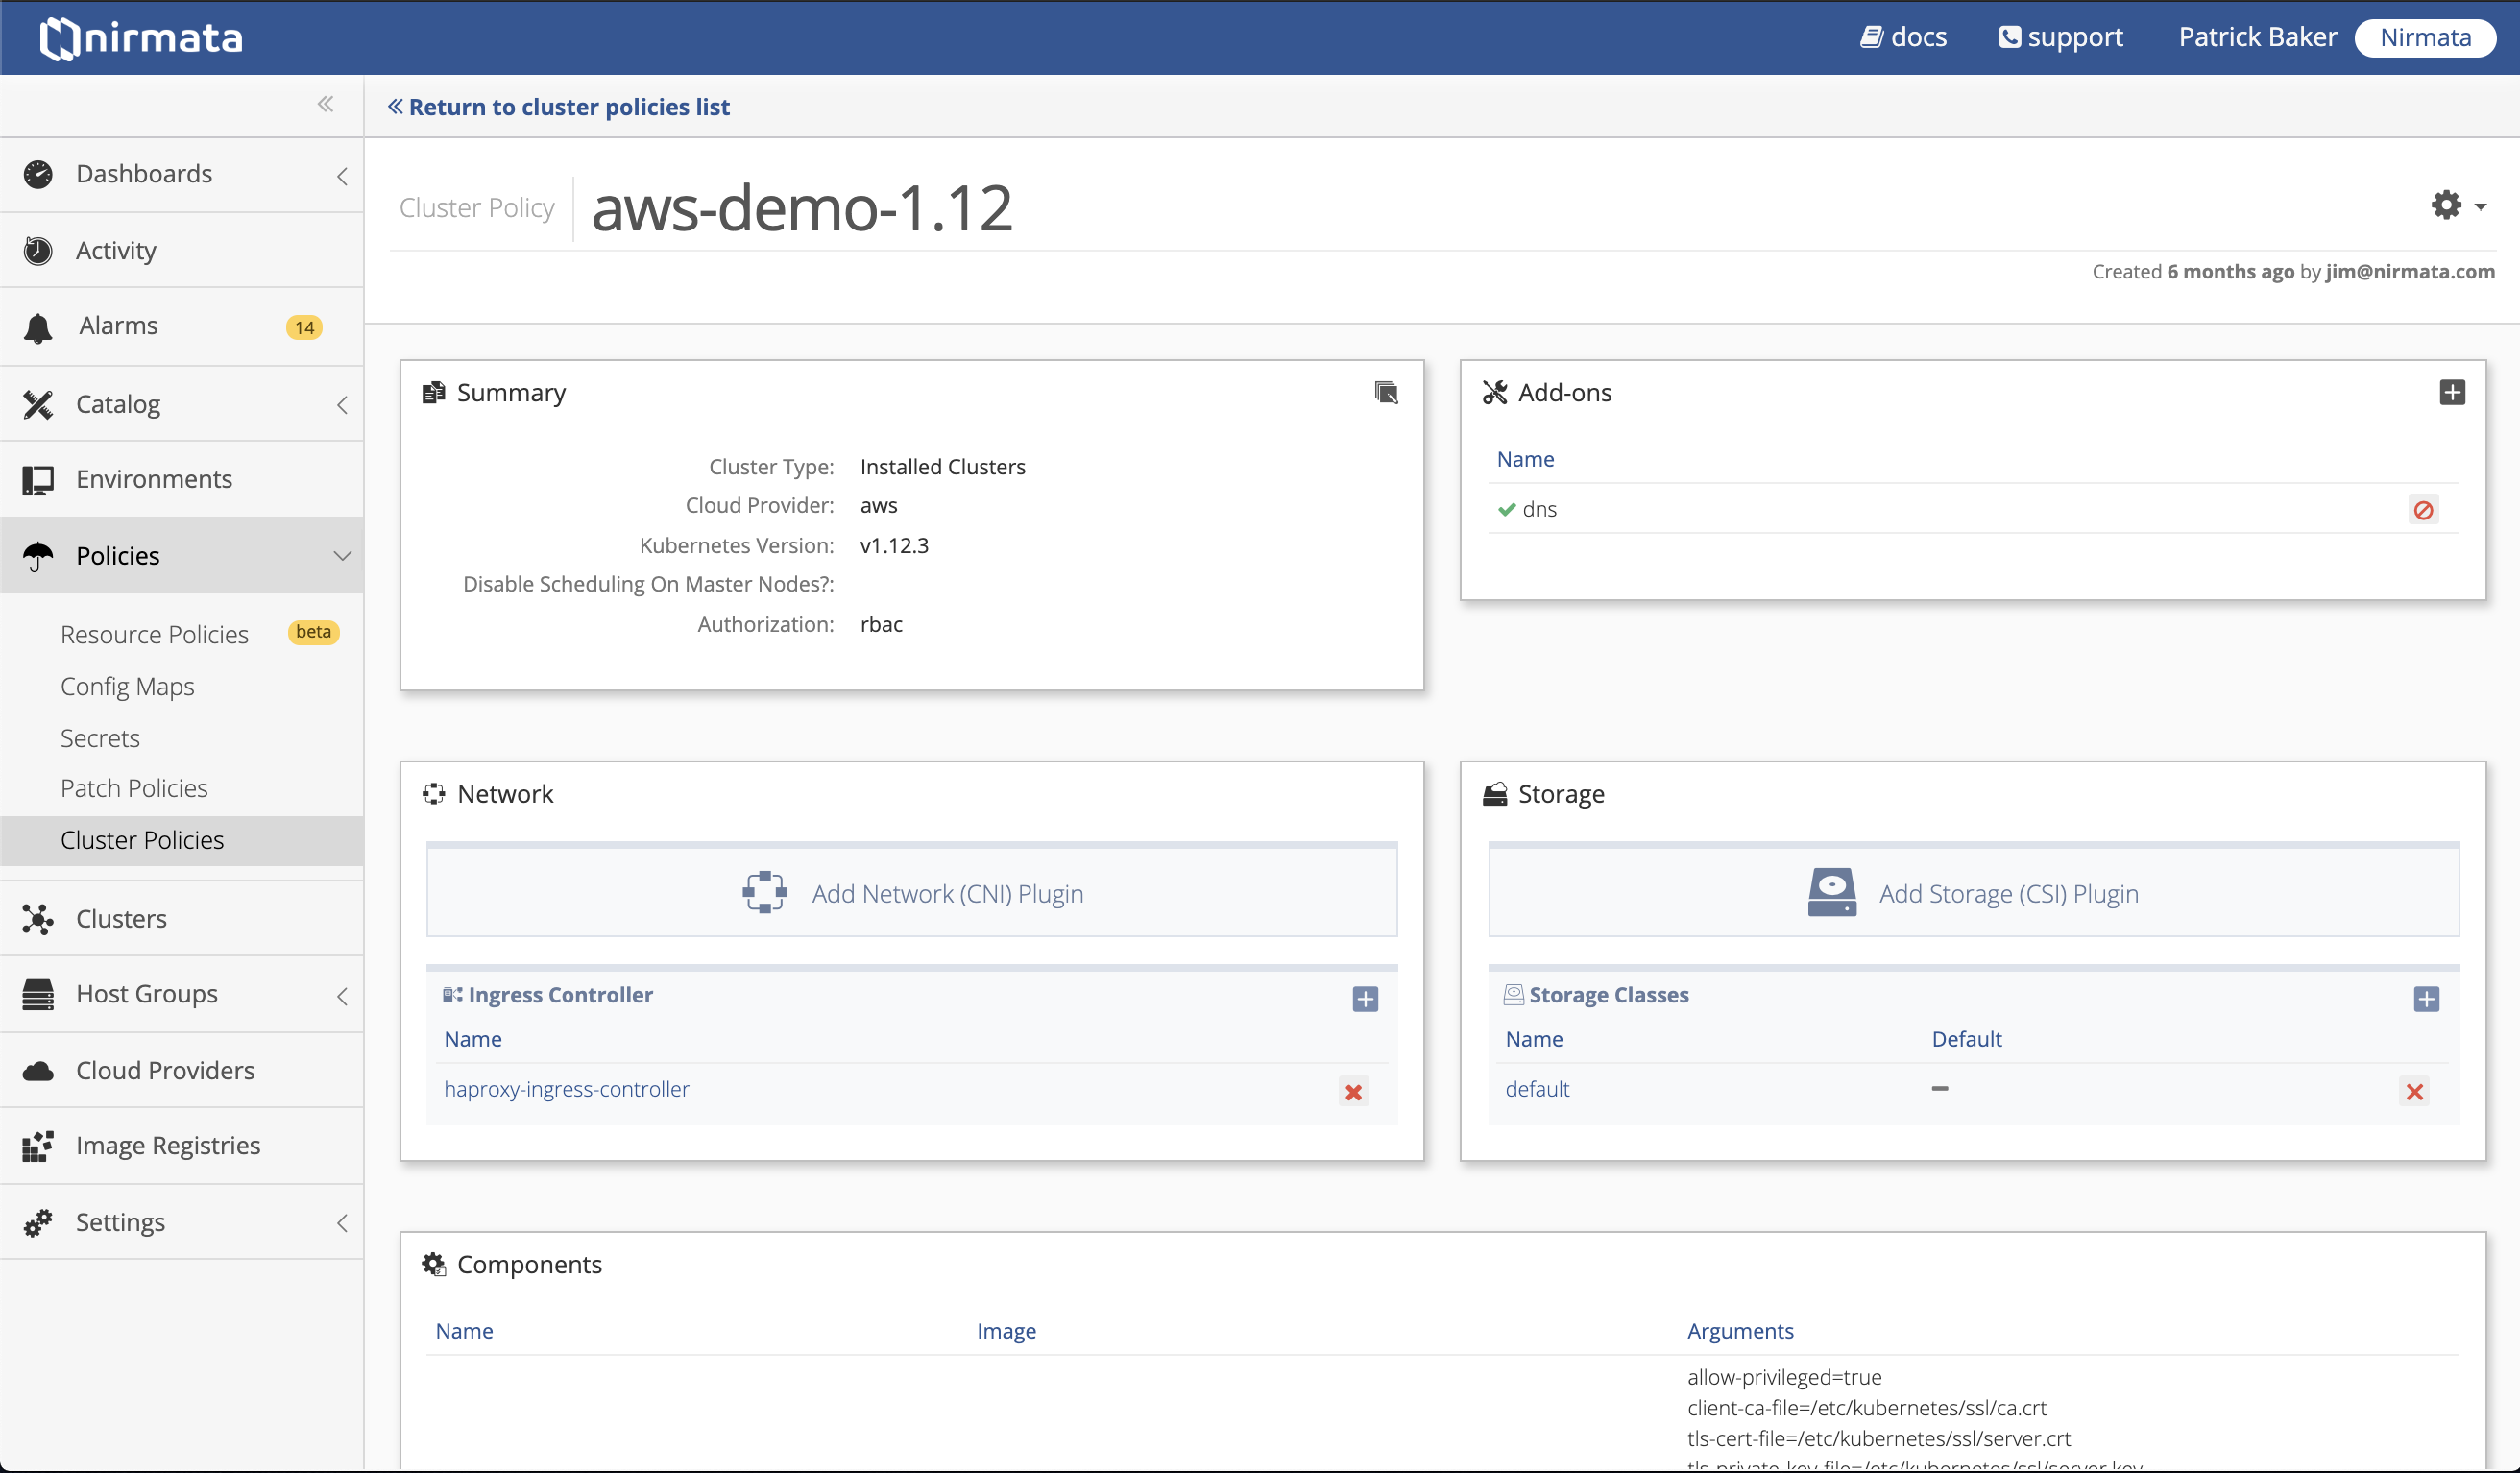The width and height of the screenshot is (2520, 1473).
Task: Click the Nirmata logo
Action: 141,38
